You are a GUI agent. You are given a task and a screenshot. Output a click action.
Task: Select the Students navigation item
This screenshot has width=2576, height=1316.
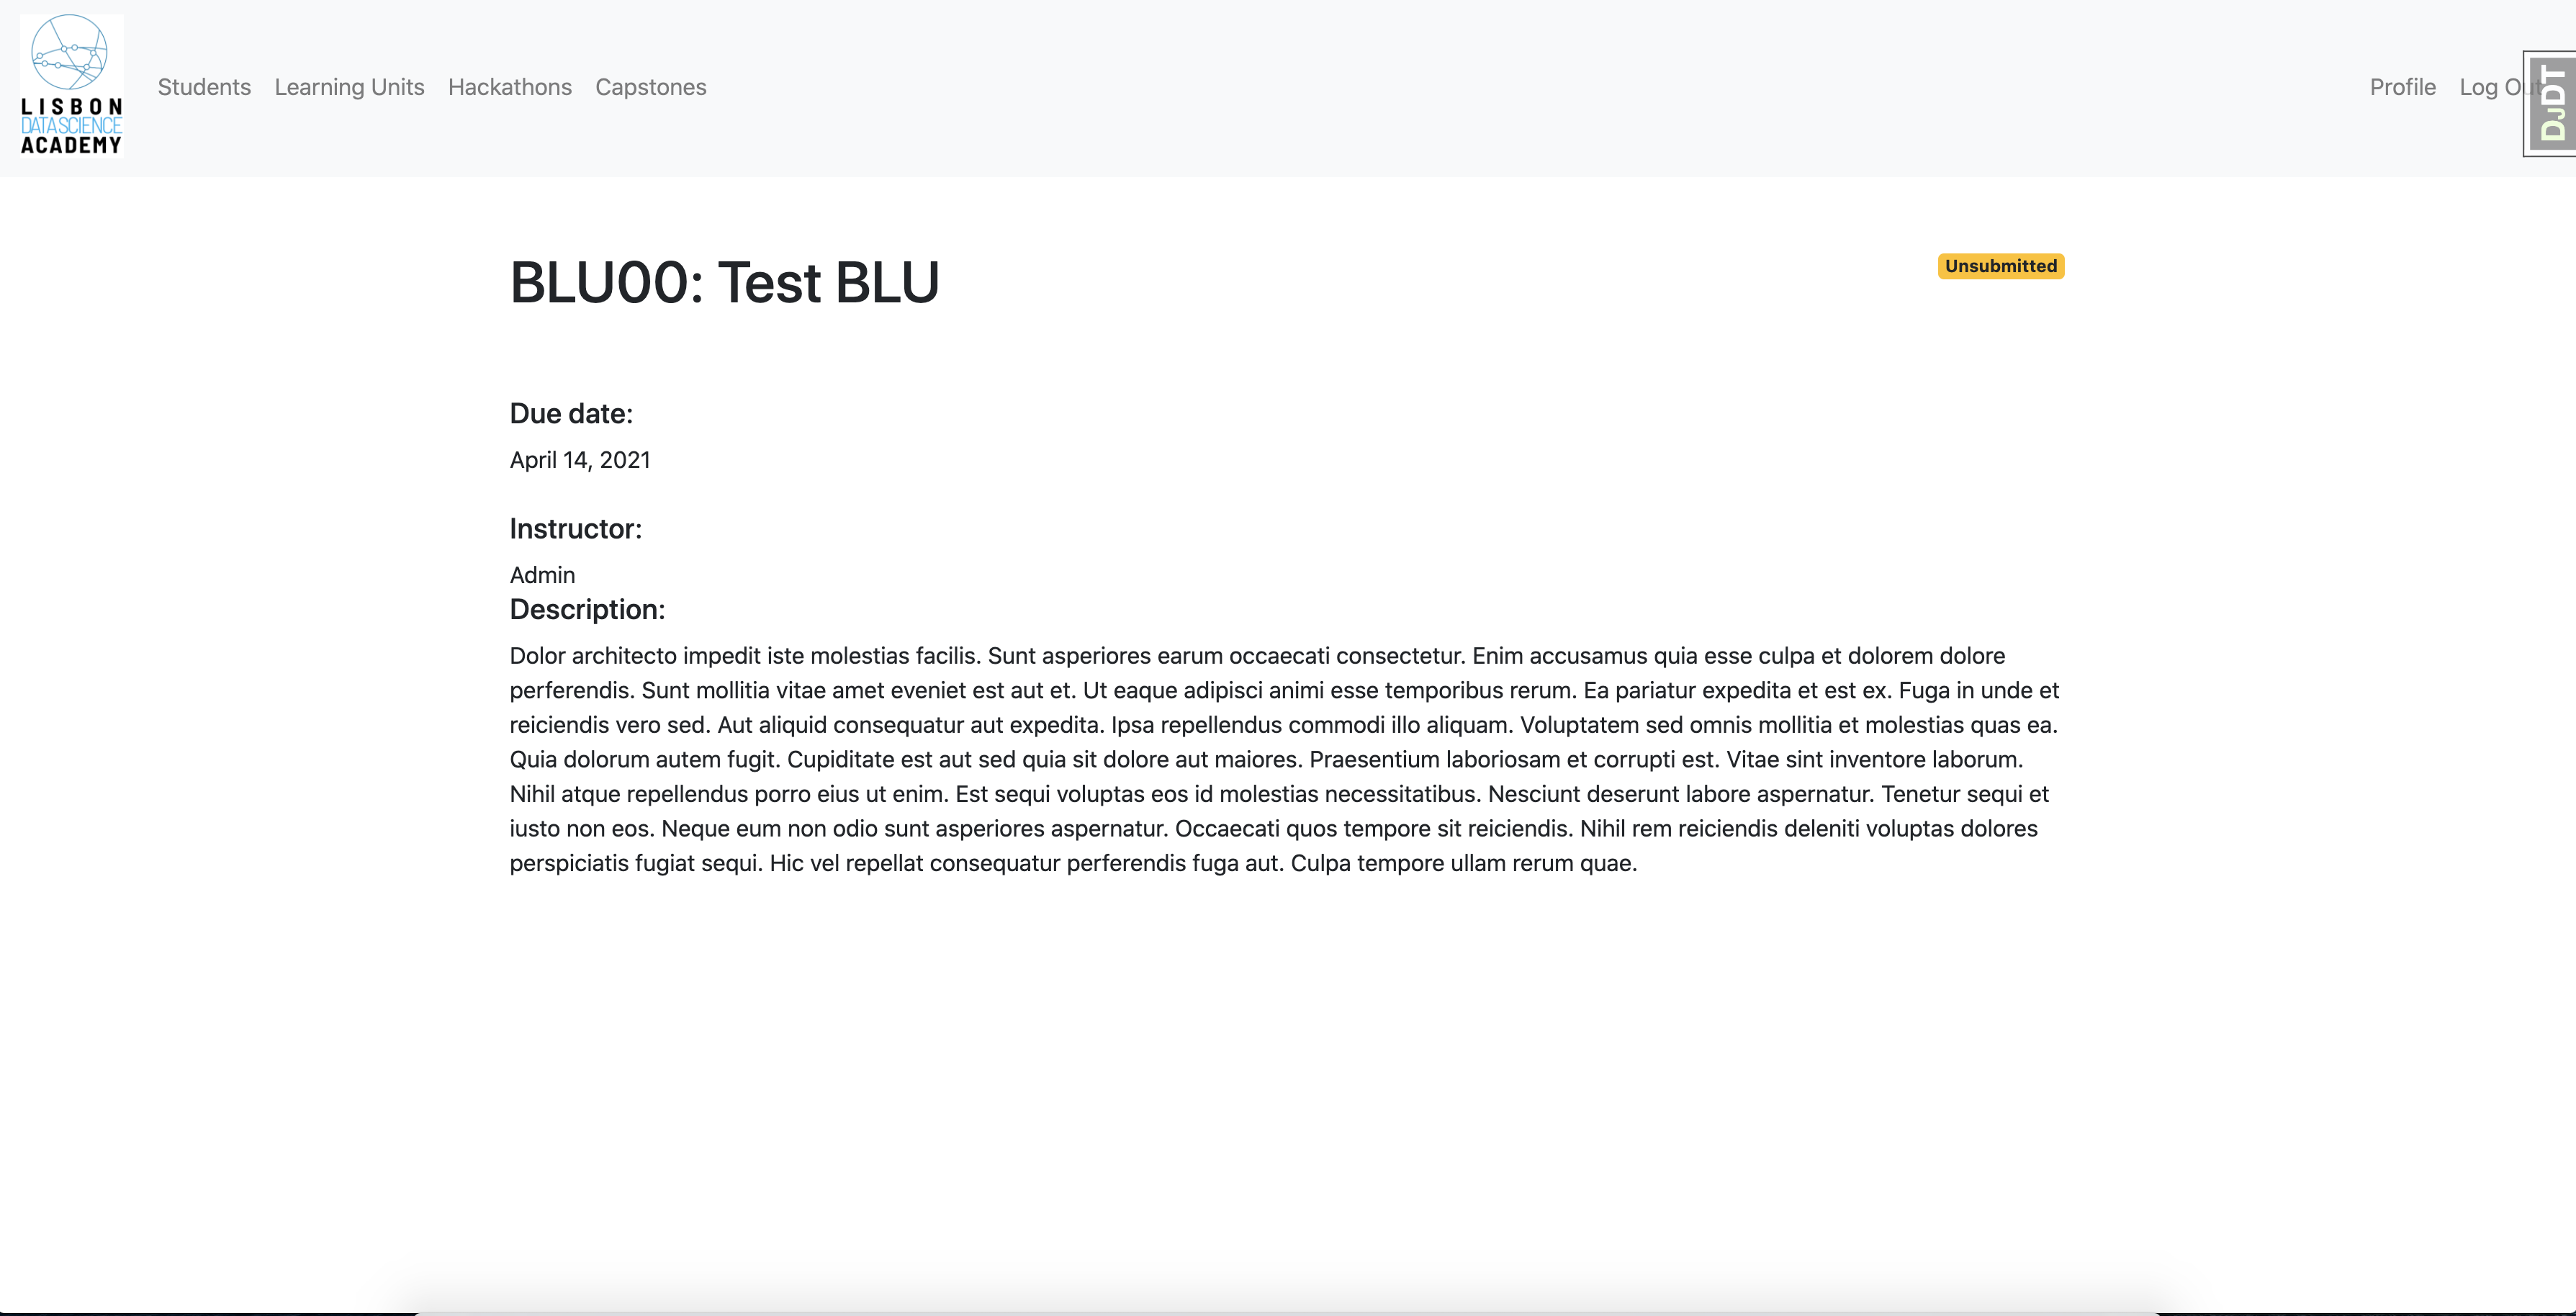[x=204, y=87]
